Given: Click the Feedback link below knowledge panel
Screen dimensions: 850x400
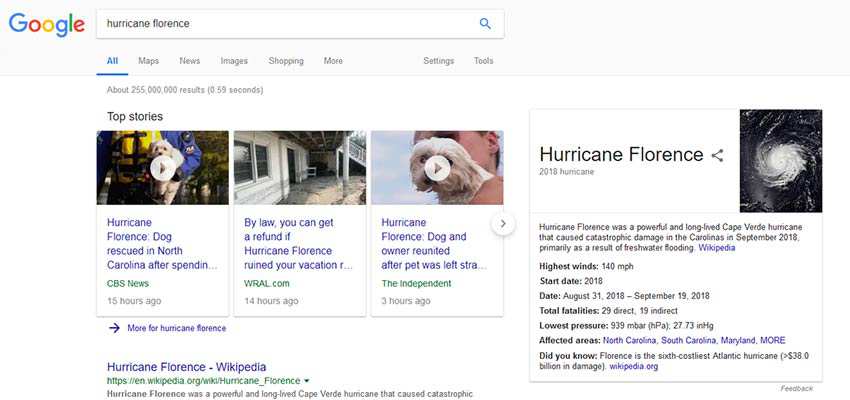Looking at the screenshot, I should pyautogui.click(x=796, y=388).
